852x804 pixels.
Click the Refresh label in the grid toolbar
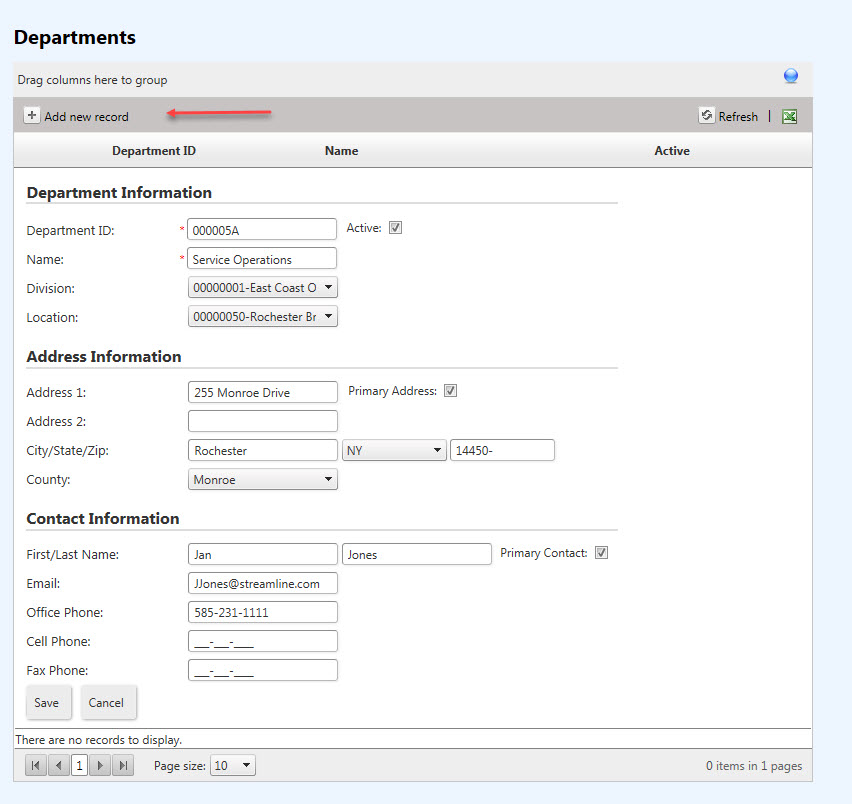point(738,117)
